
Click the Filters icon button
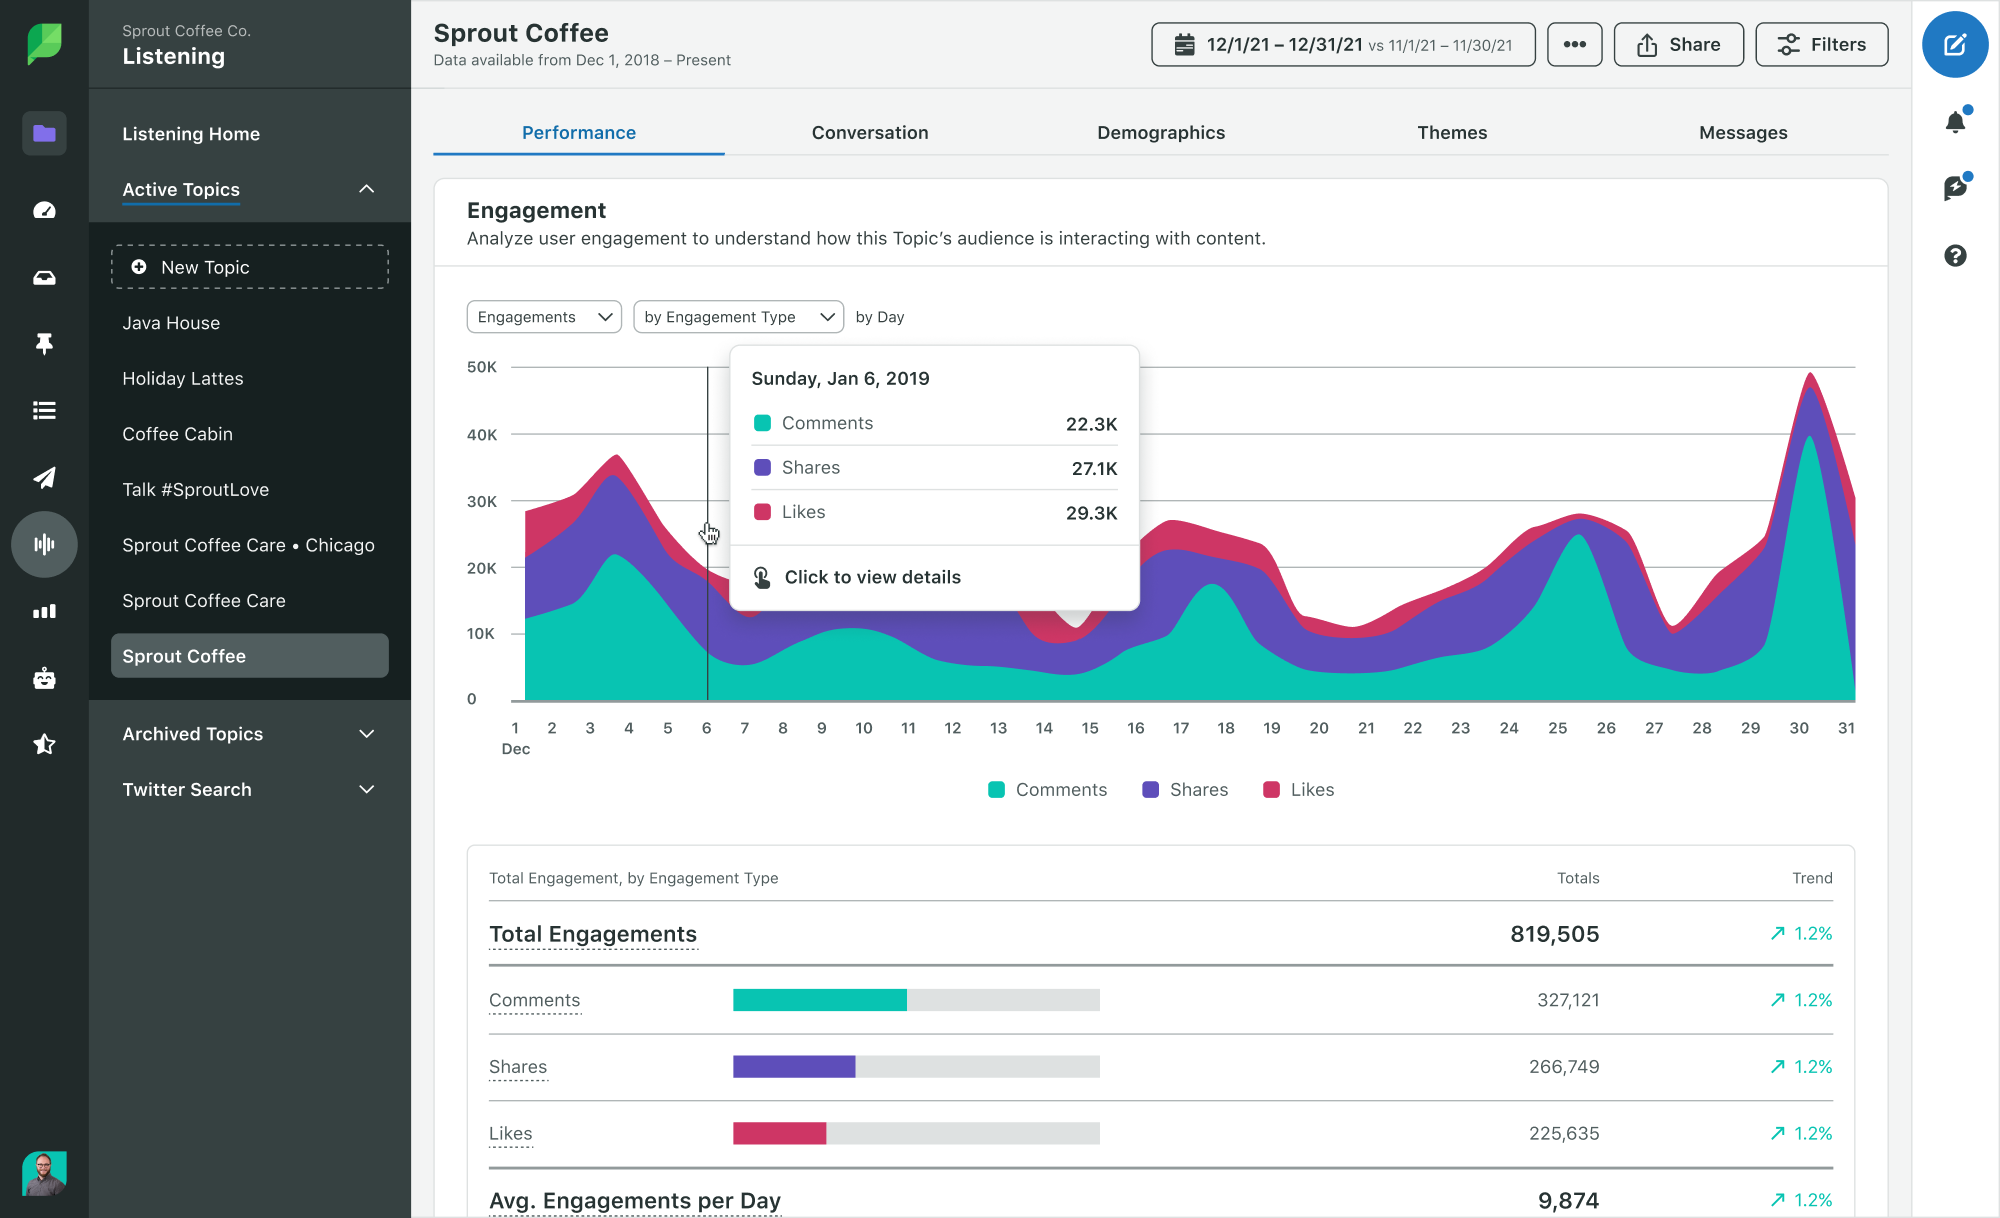[x=1820, y=46]
